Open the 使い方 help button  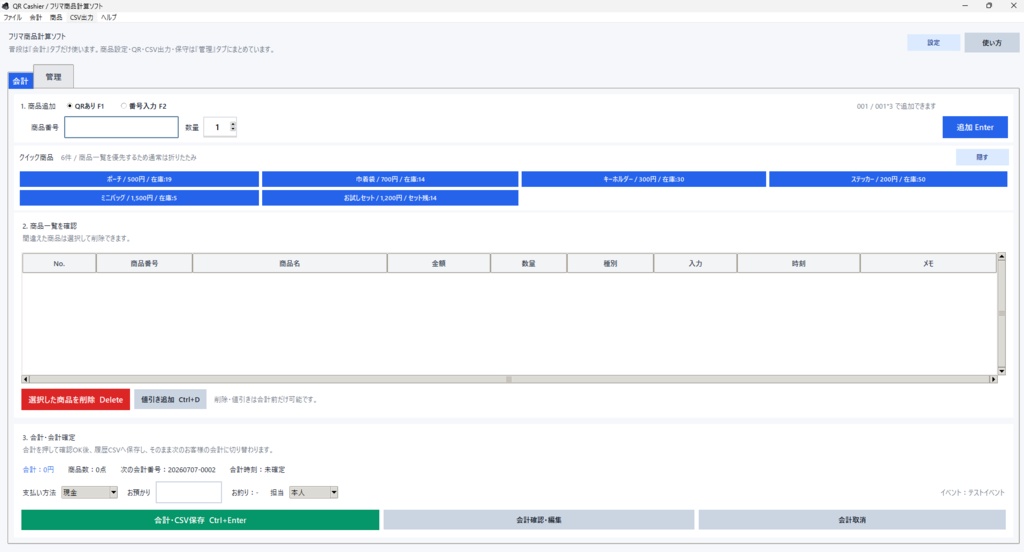(x=991, y=42)
